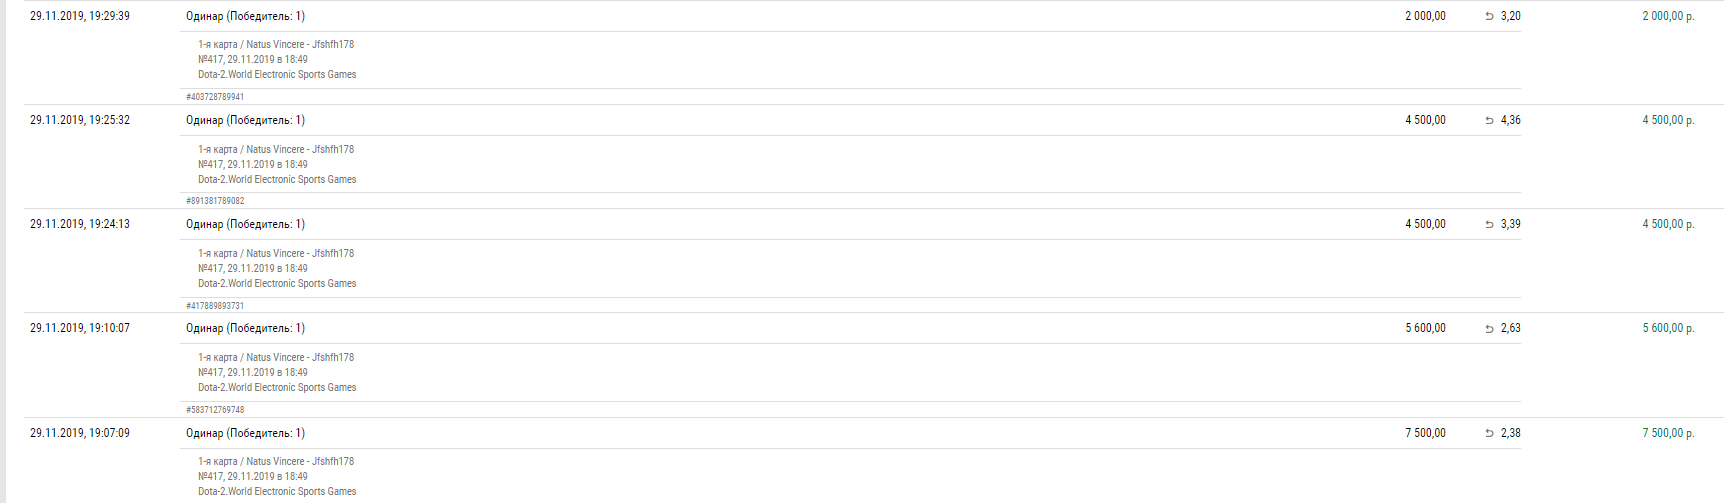The image size is (1724, 503).
Task: Click the 5 600,00 stake amount
Action: coord(1425,328)
